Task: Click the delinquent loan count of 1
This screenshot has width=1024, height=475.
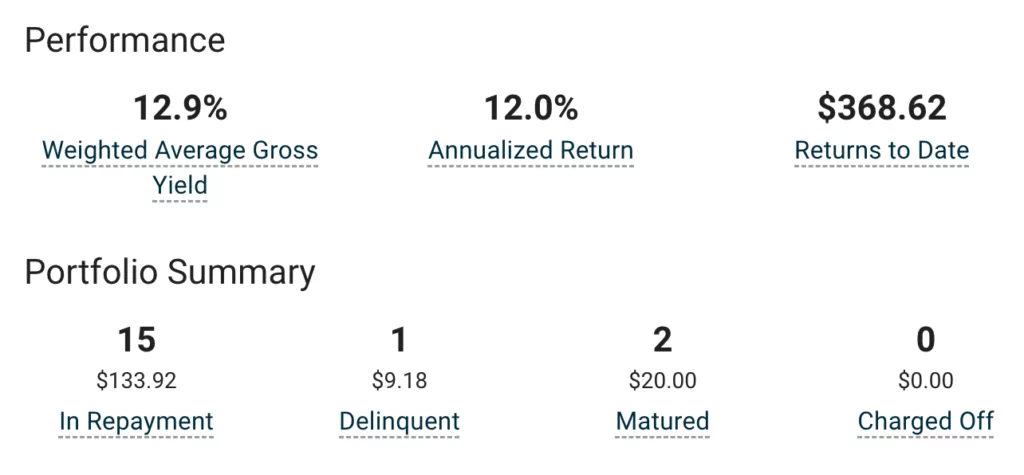Action: coord(399,340)
